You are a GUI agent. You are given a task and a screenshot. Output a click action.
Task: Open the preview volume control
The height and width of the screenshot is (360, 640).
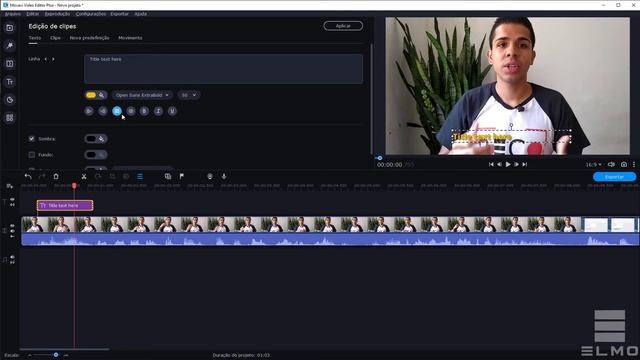(x=611, y=164)
